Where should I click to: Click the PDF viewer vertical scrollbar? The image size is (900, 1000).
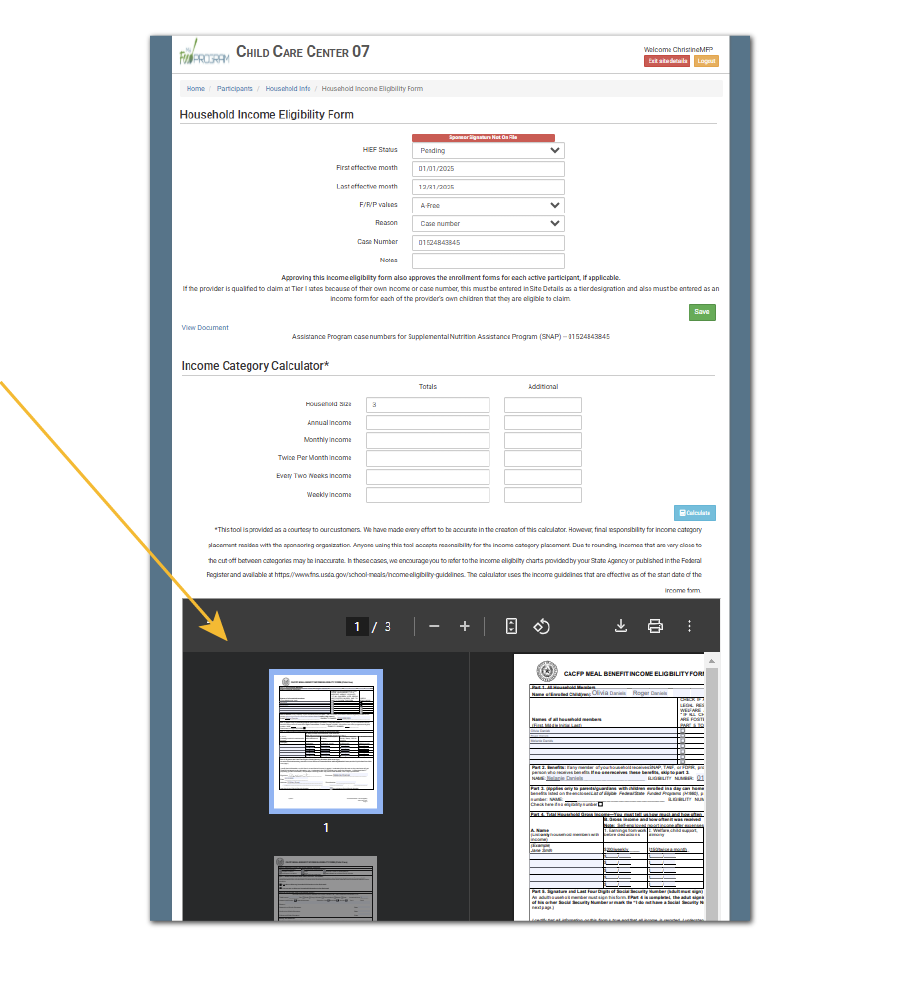pos(711,780)
